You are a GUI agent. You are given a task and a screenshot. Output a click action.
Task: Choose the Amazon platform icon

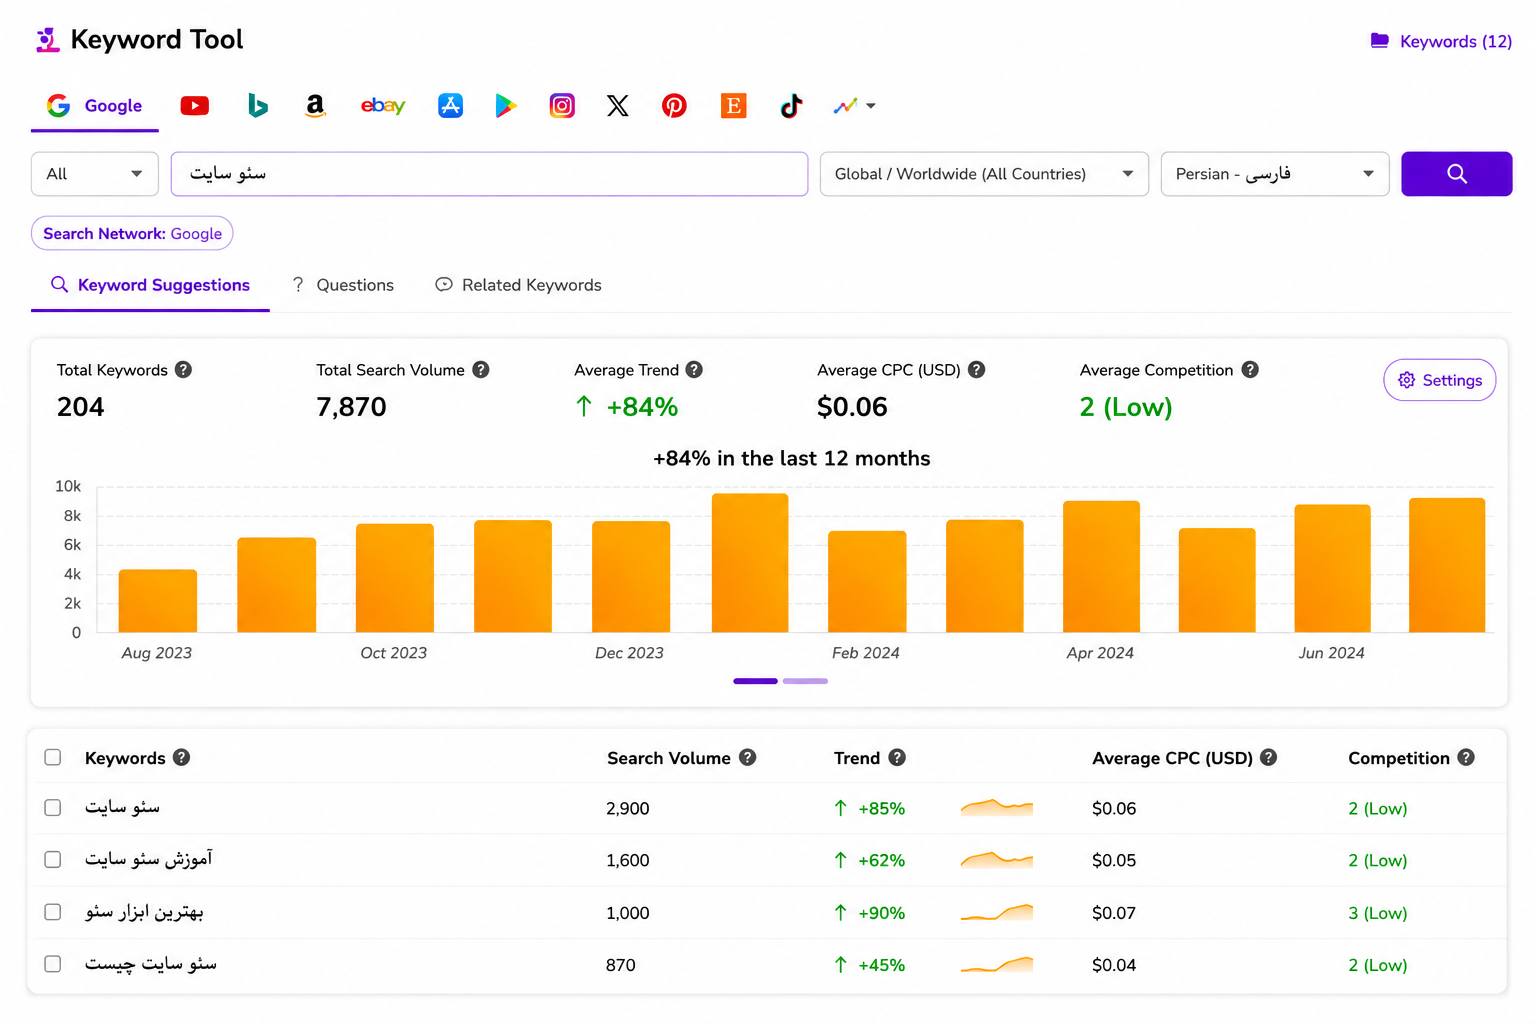(x=315, y=105)
